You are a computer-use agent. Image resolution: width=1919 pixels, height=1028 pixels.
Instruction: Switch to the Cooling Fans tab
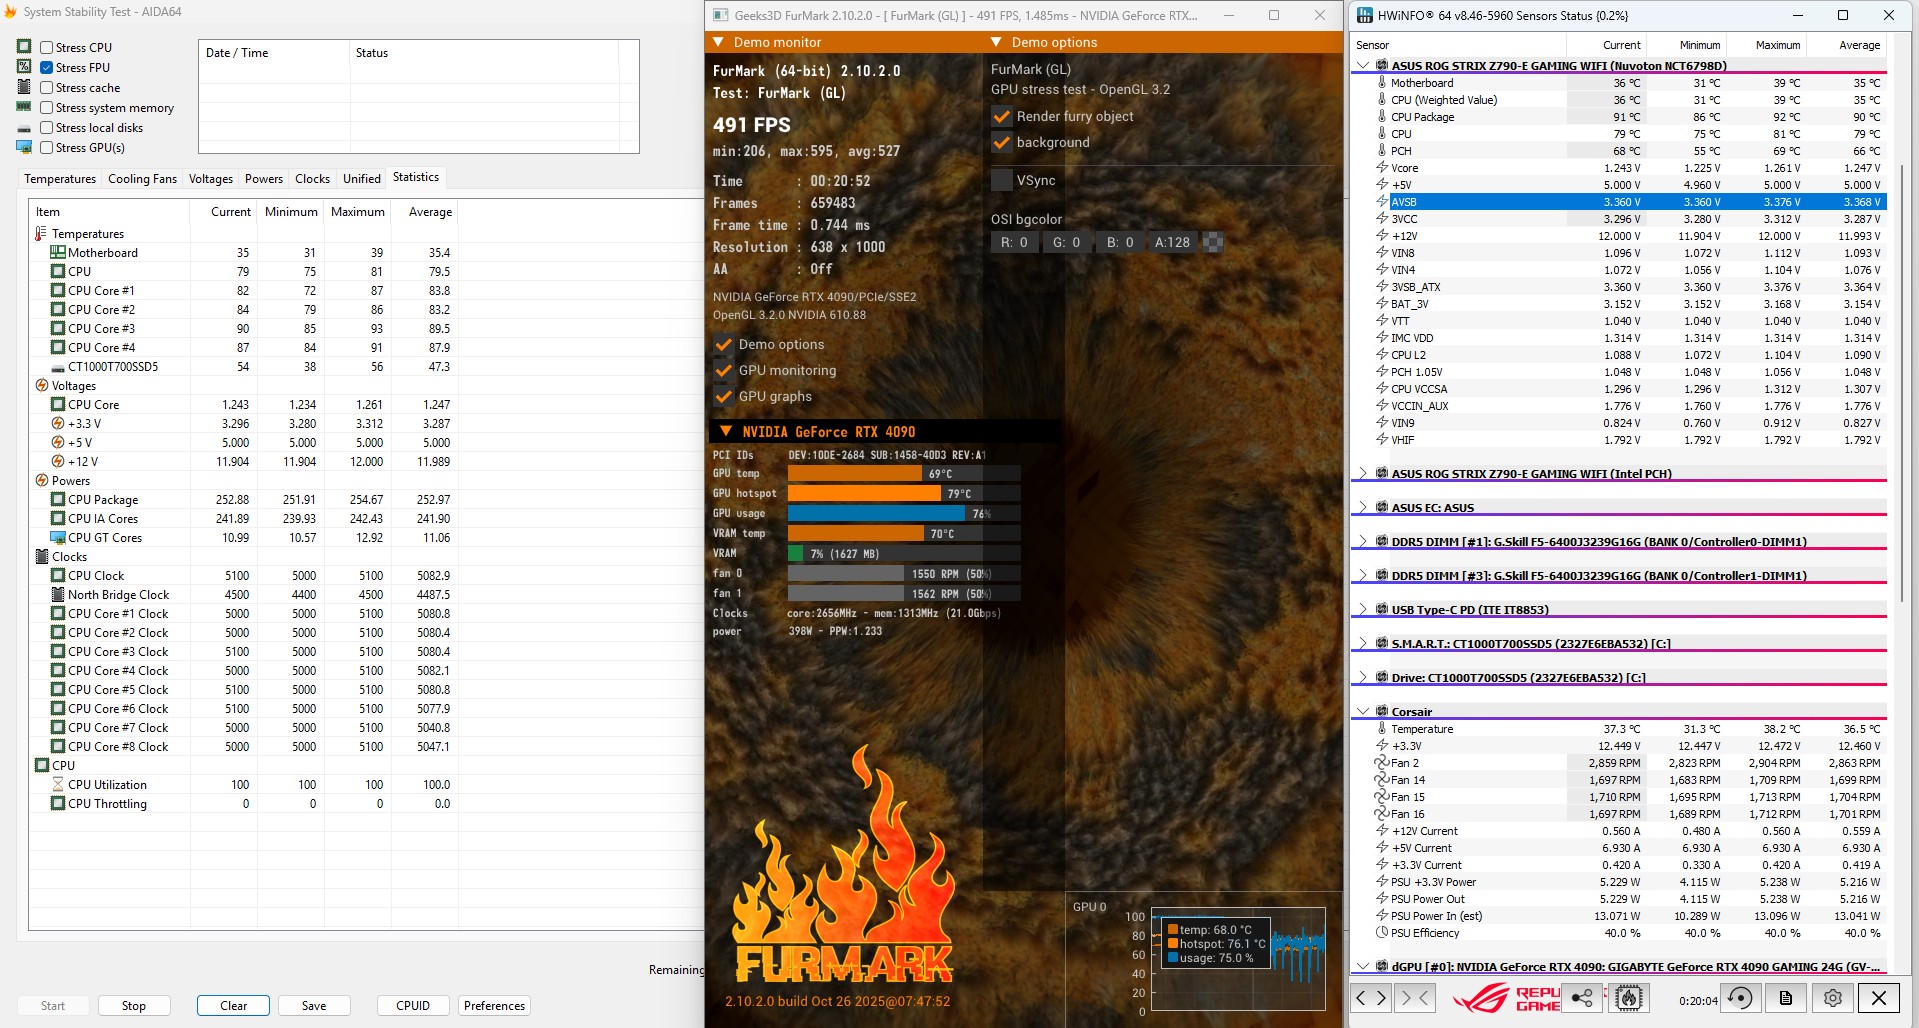142,179
